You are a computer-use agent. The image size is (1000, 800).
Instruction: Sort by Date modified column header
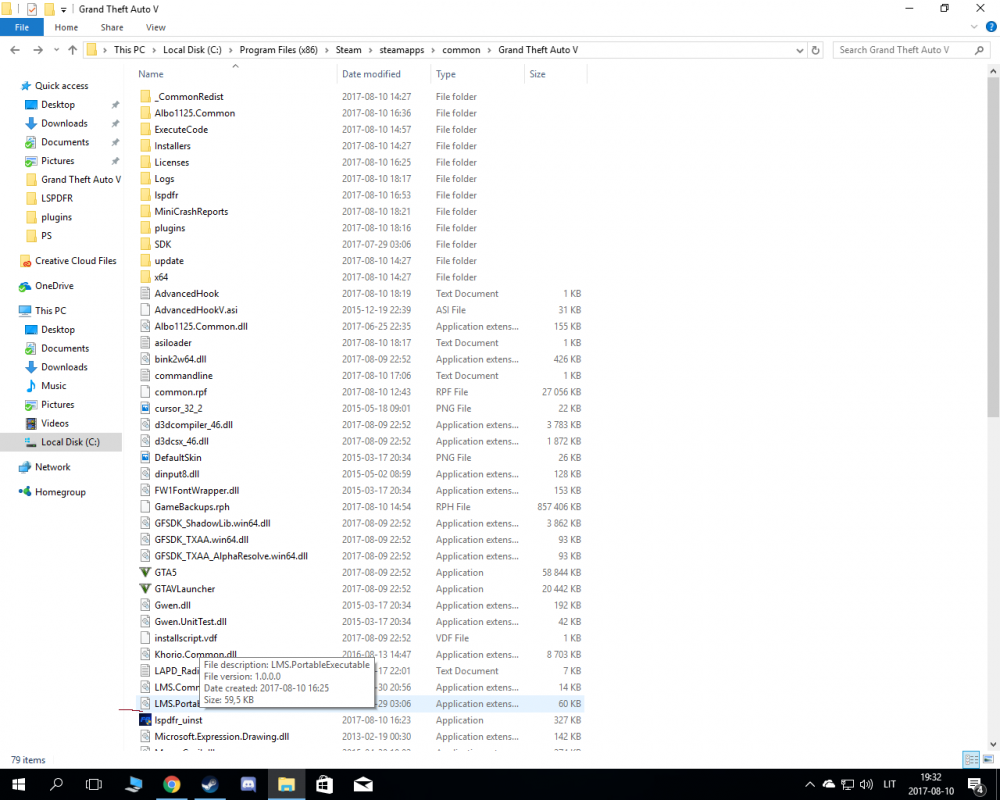point(371,74)
